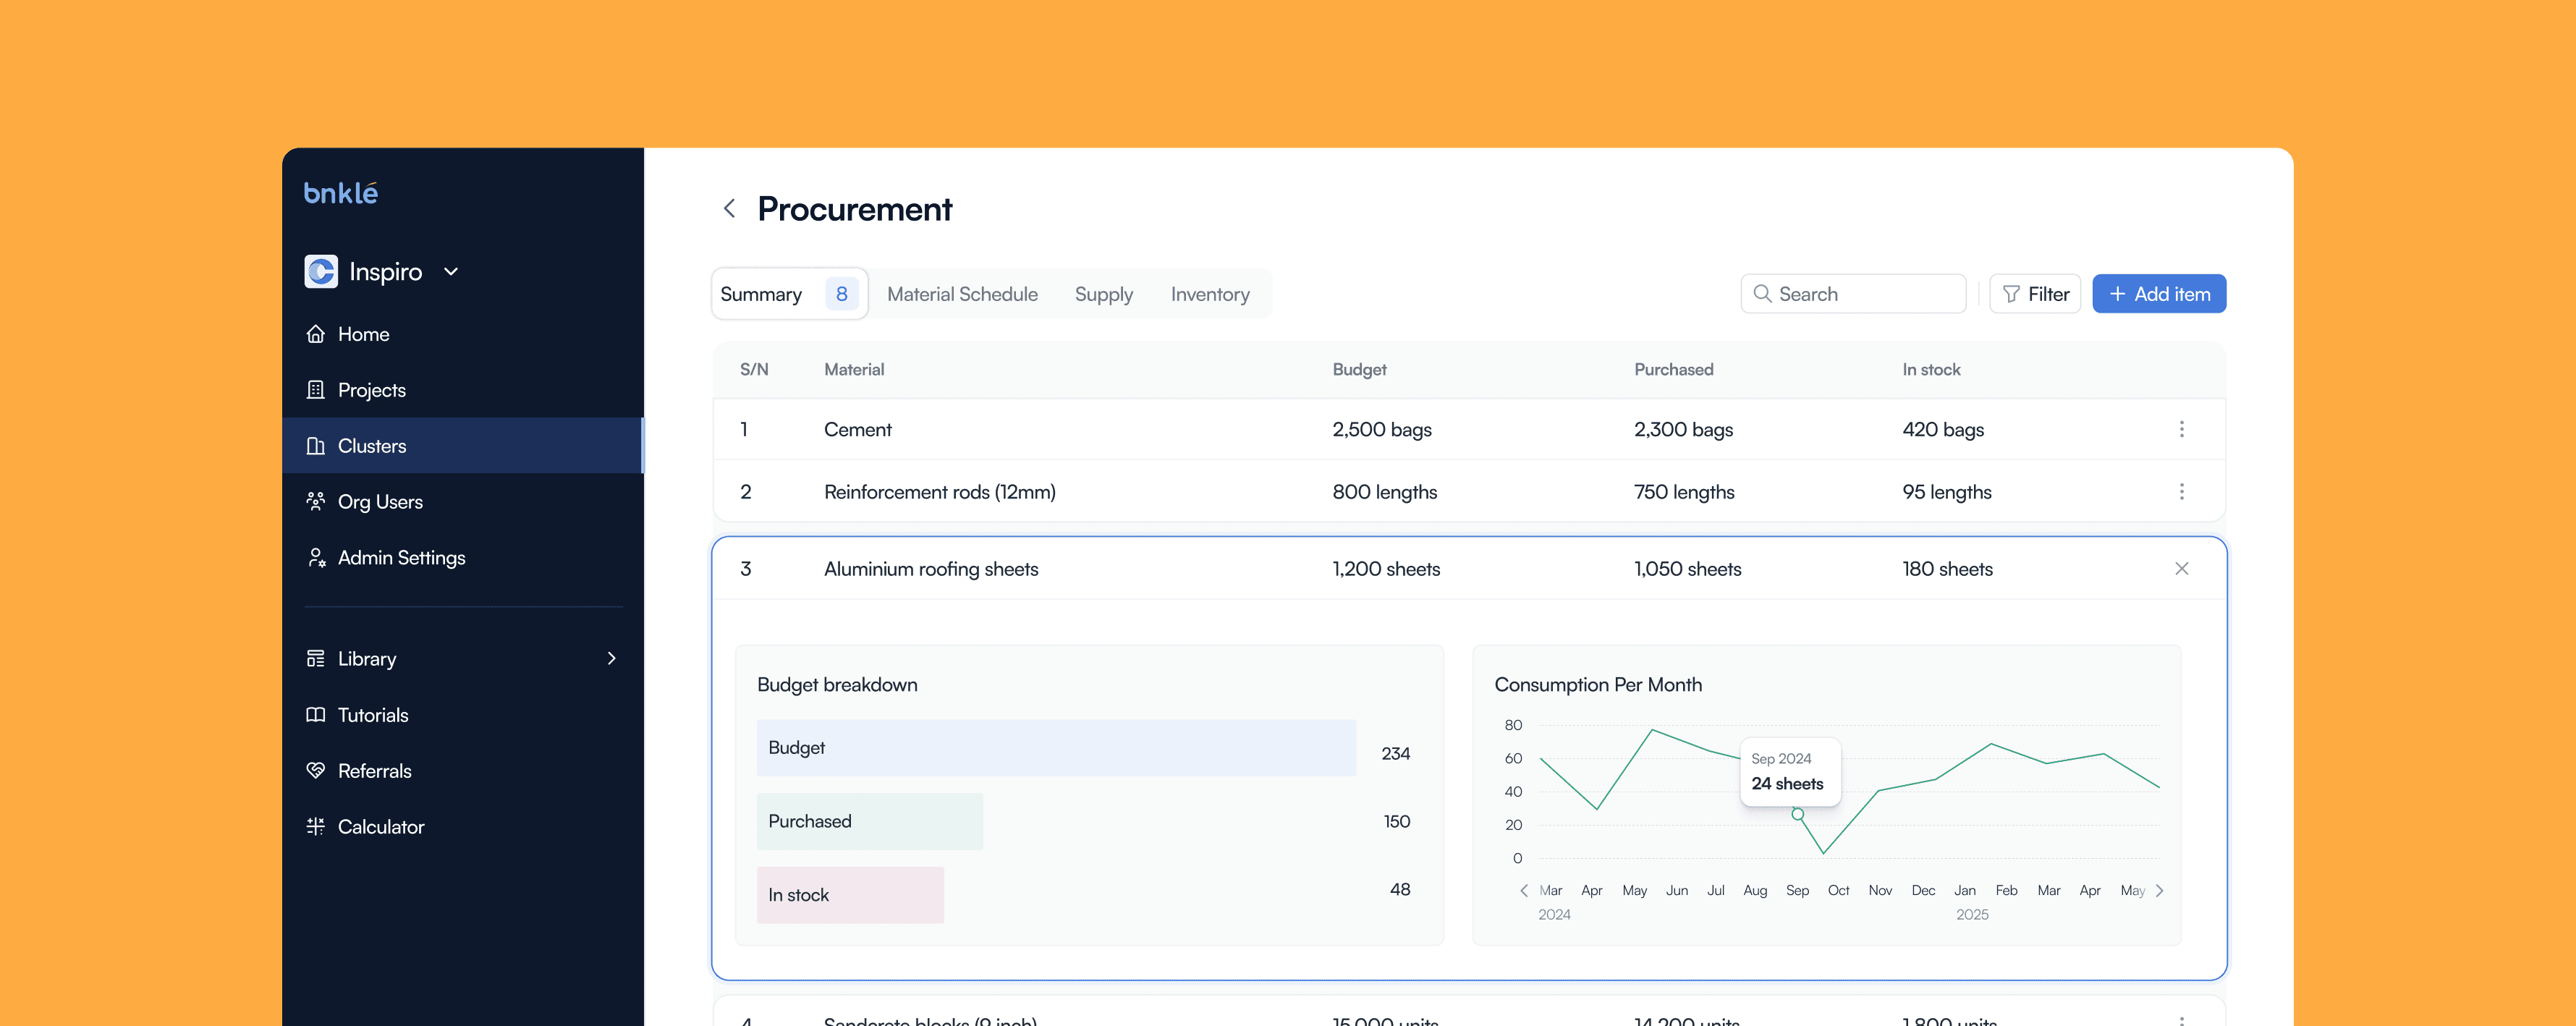Click the green Purchased bar
The width and height of the screenshot is (2576, 1026).
869,821
